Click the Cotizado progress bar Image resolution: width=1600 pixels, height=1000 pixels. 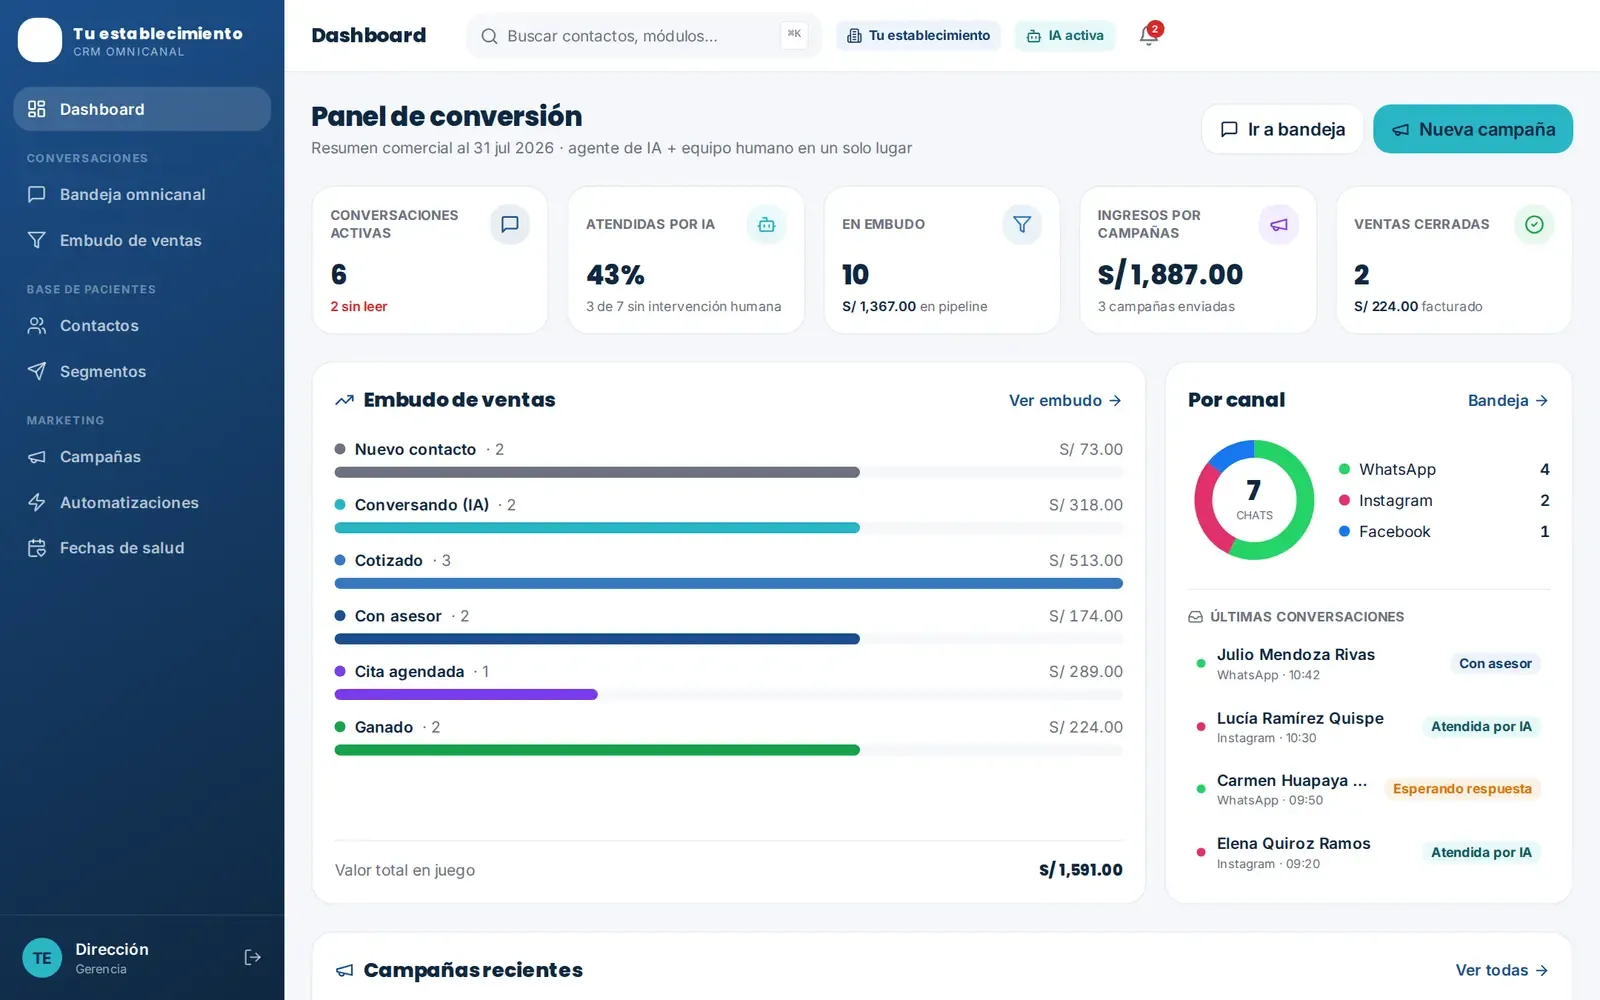pos(729,583)
